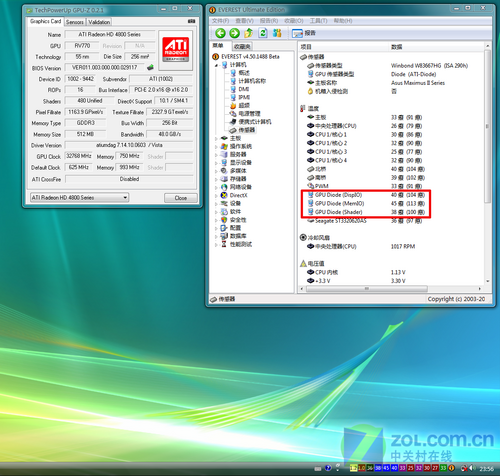
Task: Switch to the Validation tab in GPU-Z
Action: [99, 22]
